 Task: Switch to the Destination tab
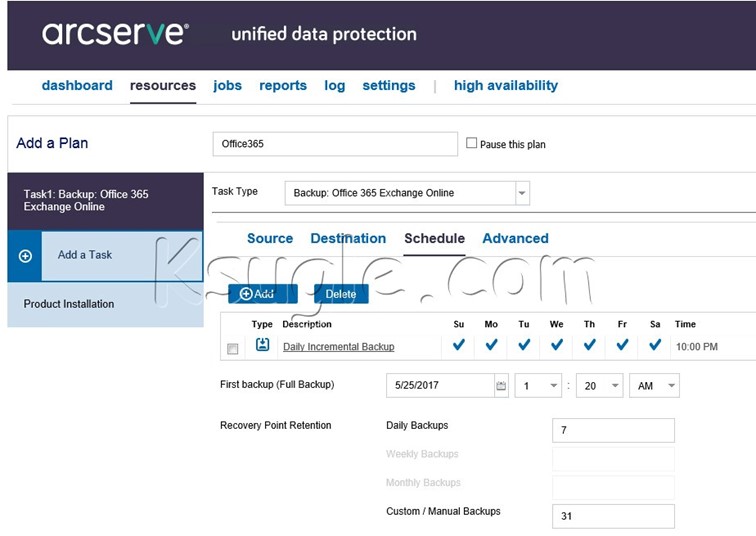click(348, 238)
